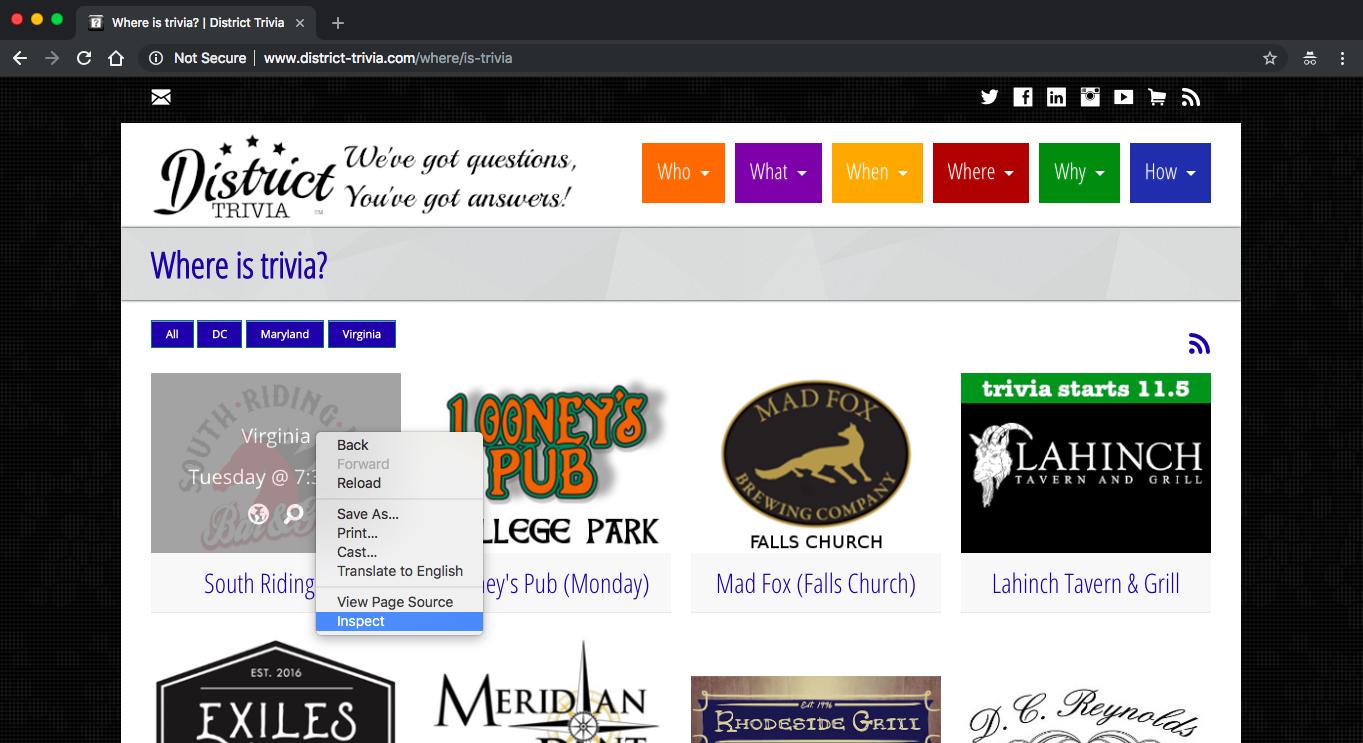Choose Inspect in context menu

pos(399,621)
